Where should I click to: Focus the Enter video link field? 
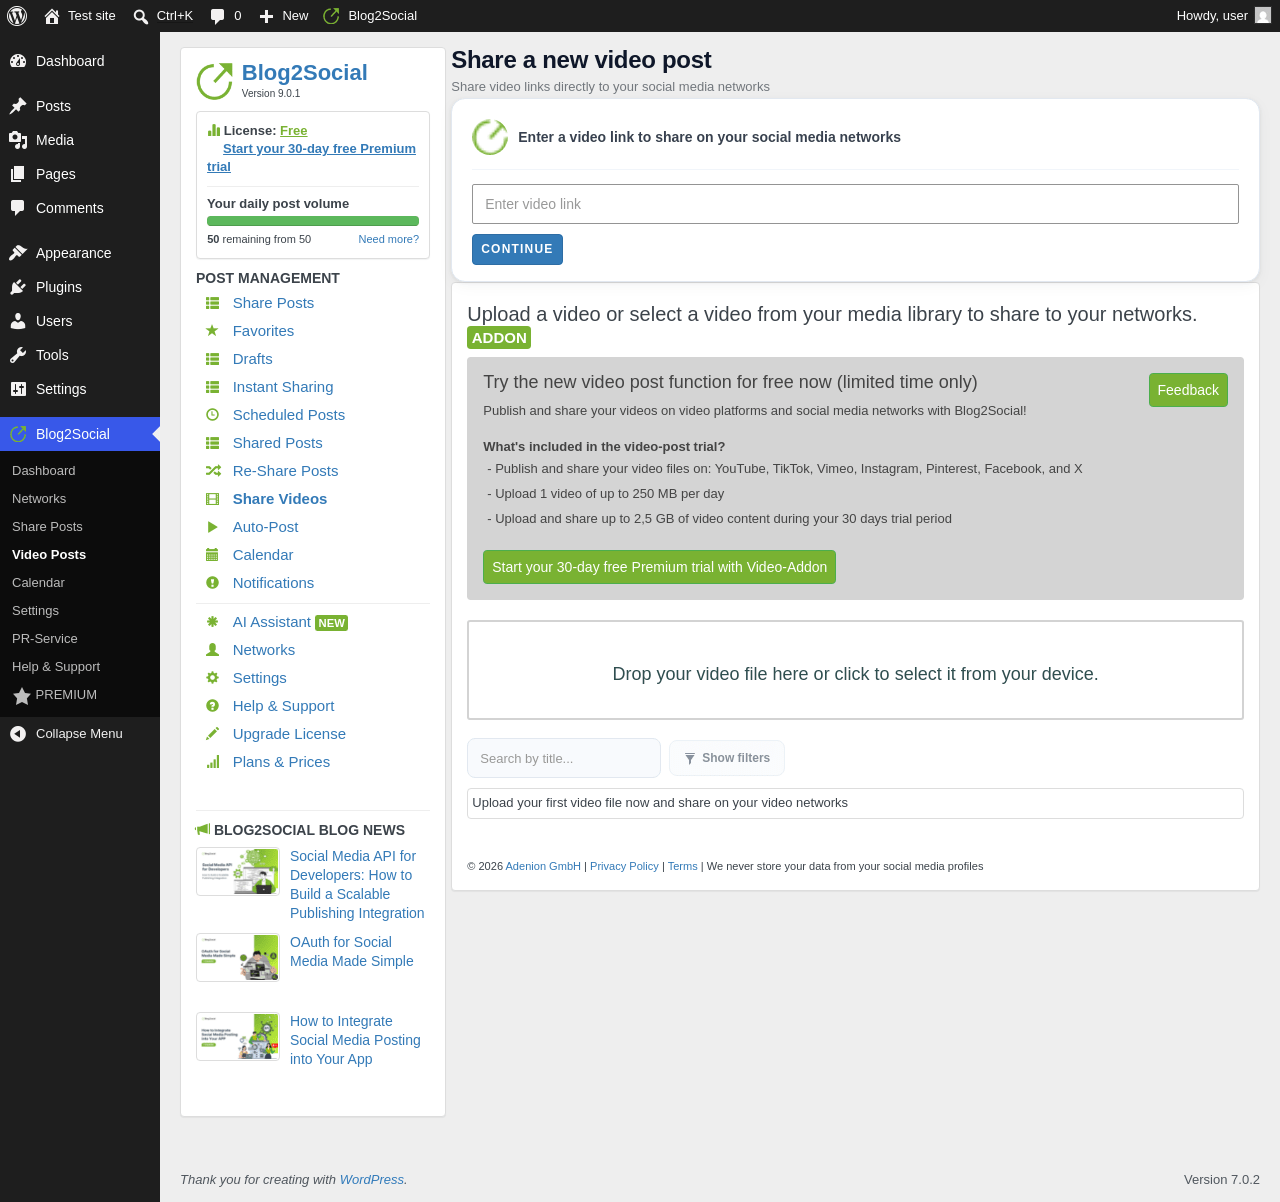(x=855, y=204)
